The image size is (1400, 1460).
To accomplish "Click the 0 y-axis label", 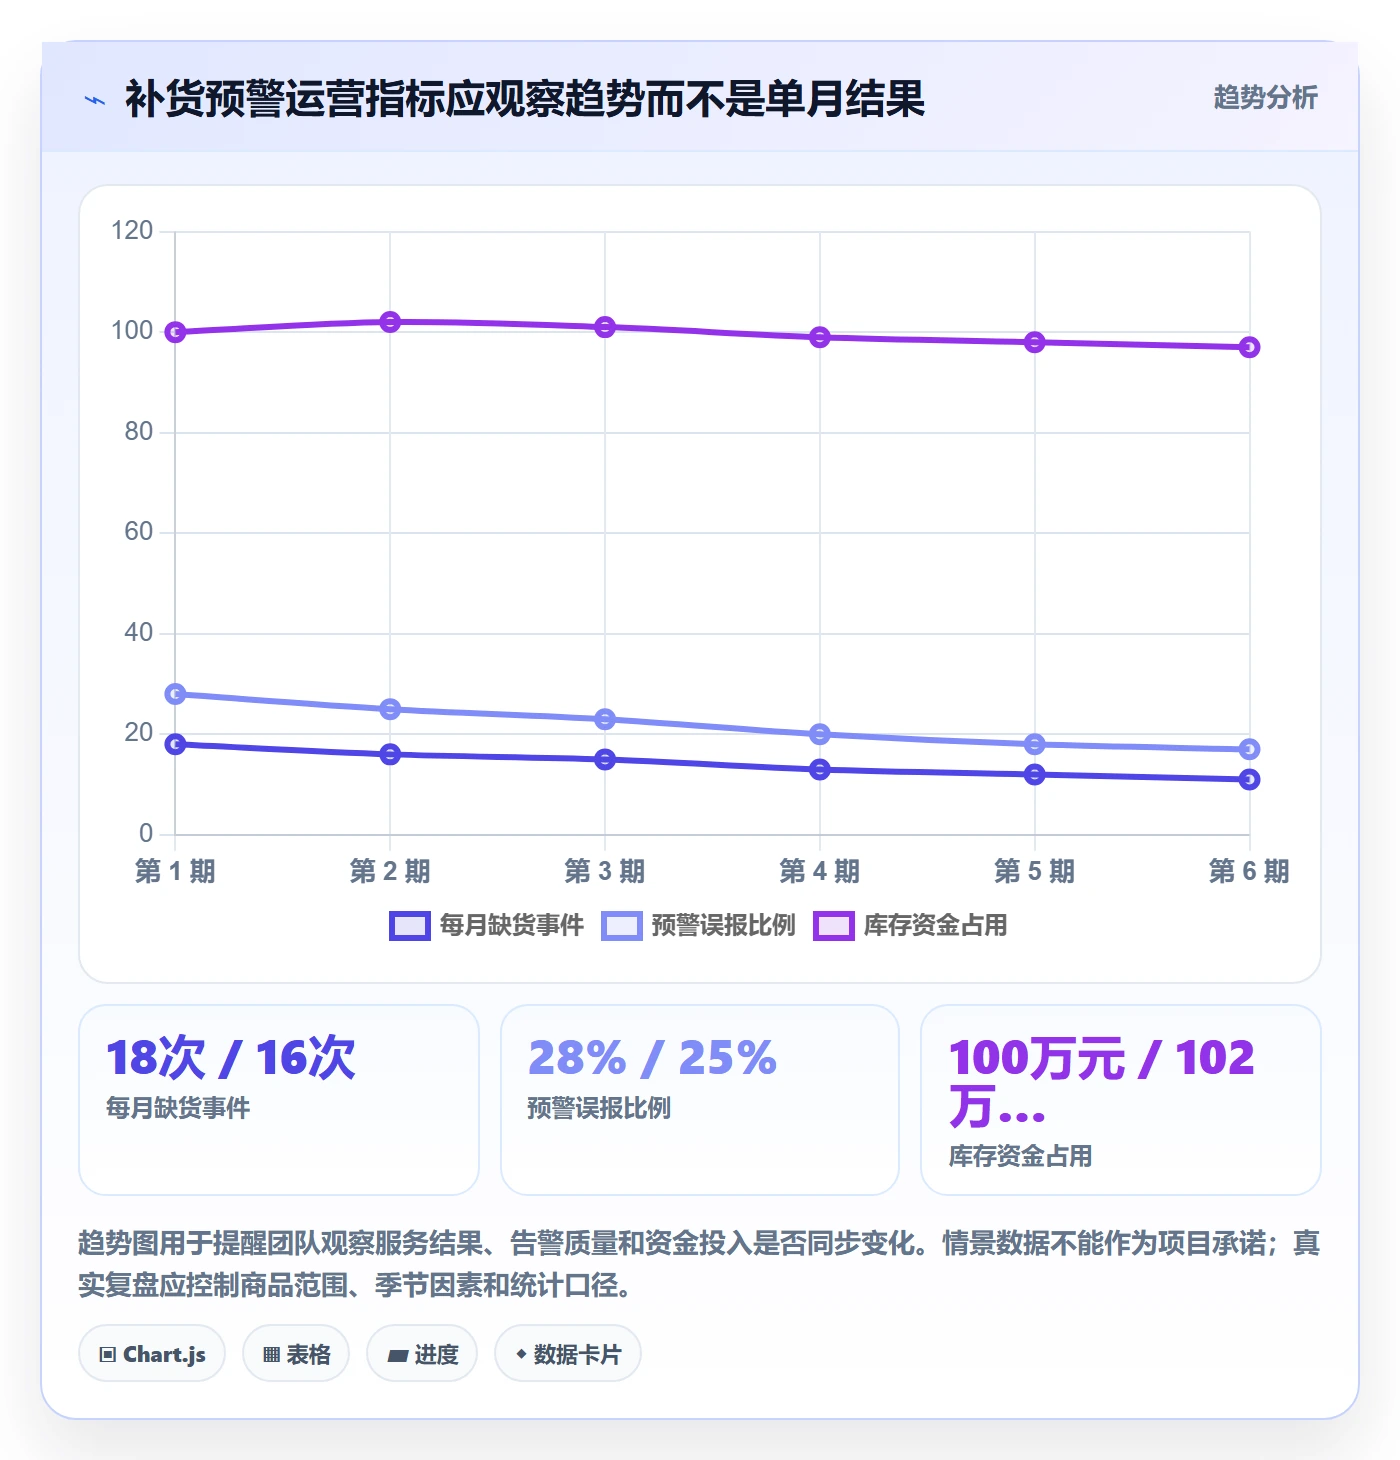I will (x=146, y=834).
